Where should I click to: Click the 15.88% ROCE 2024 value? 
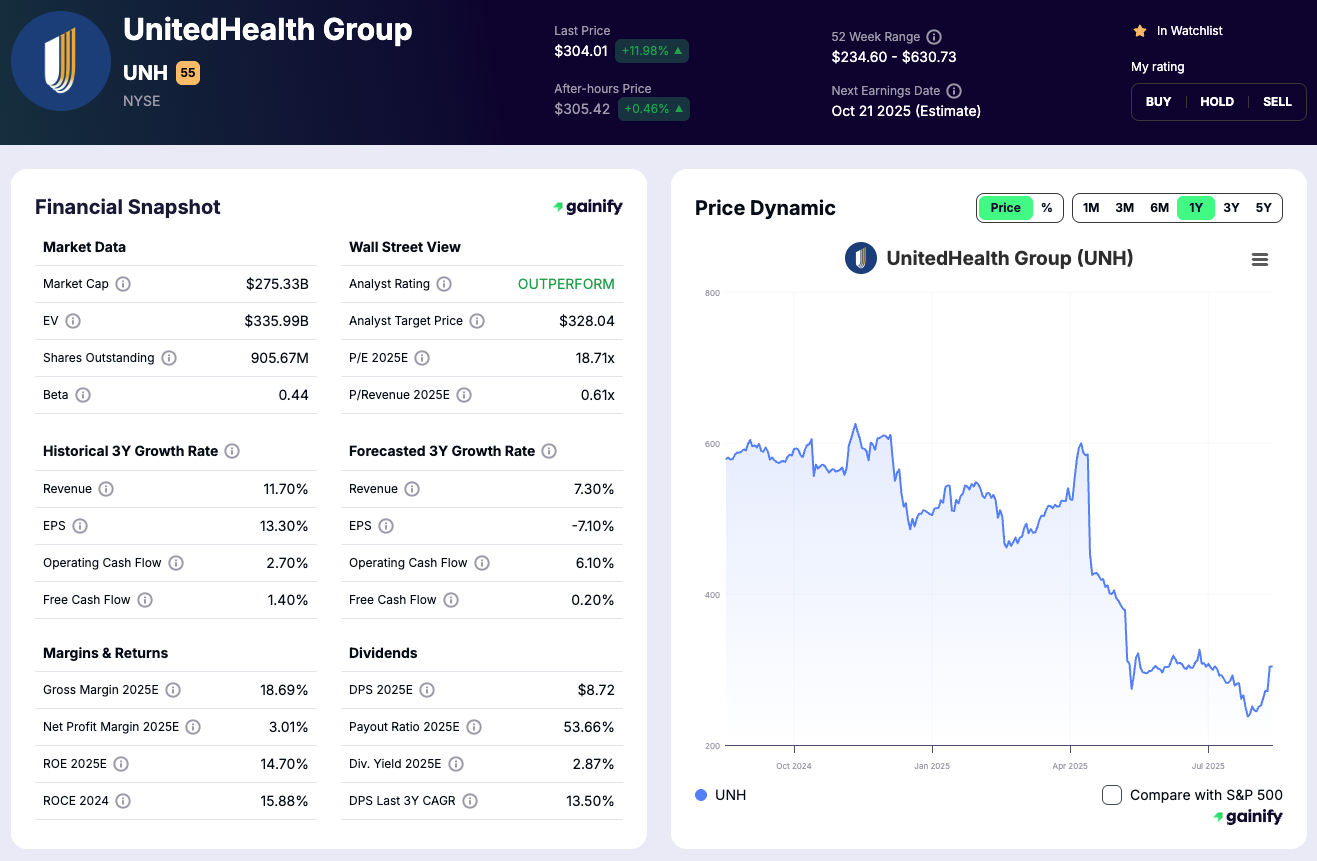(x=284, y=801)
